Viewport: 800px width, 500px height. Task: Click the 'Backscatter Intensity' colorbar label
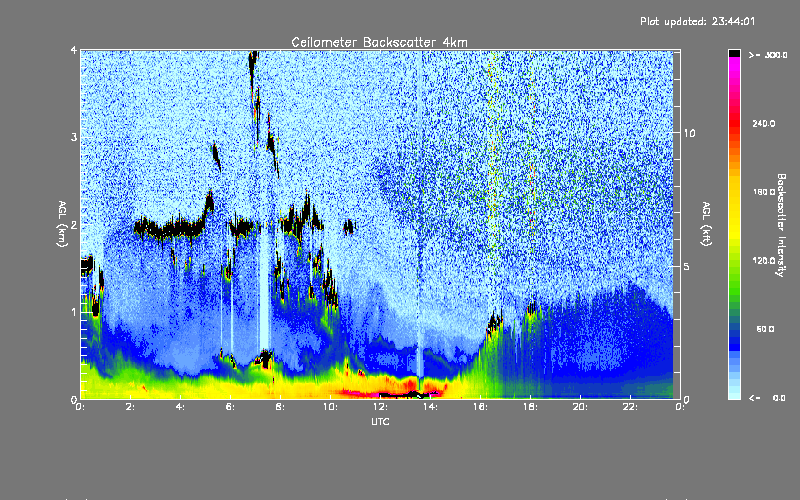[x=781, y=225]
